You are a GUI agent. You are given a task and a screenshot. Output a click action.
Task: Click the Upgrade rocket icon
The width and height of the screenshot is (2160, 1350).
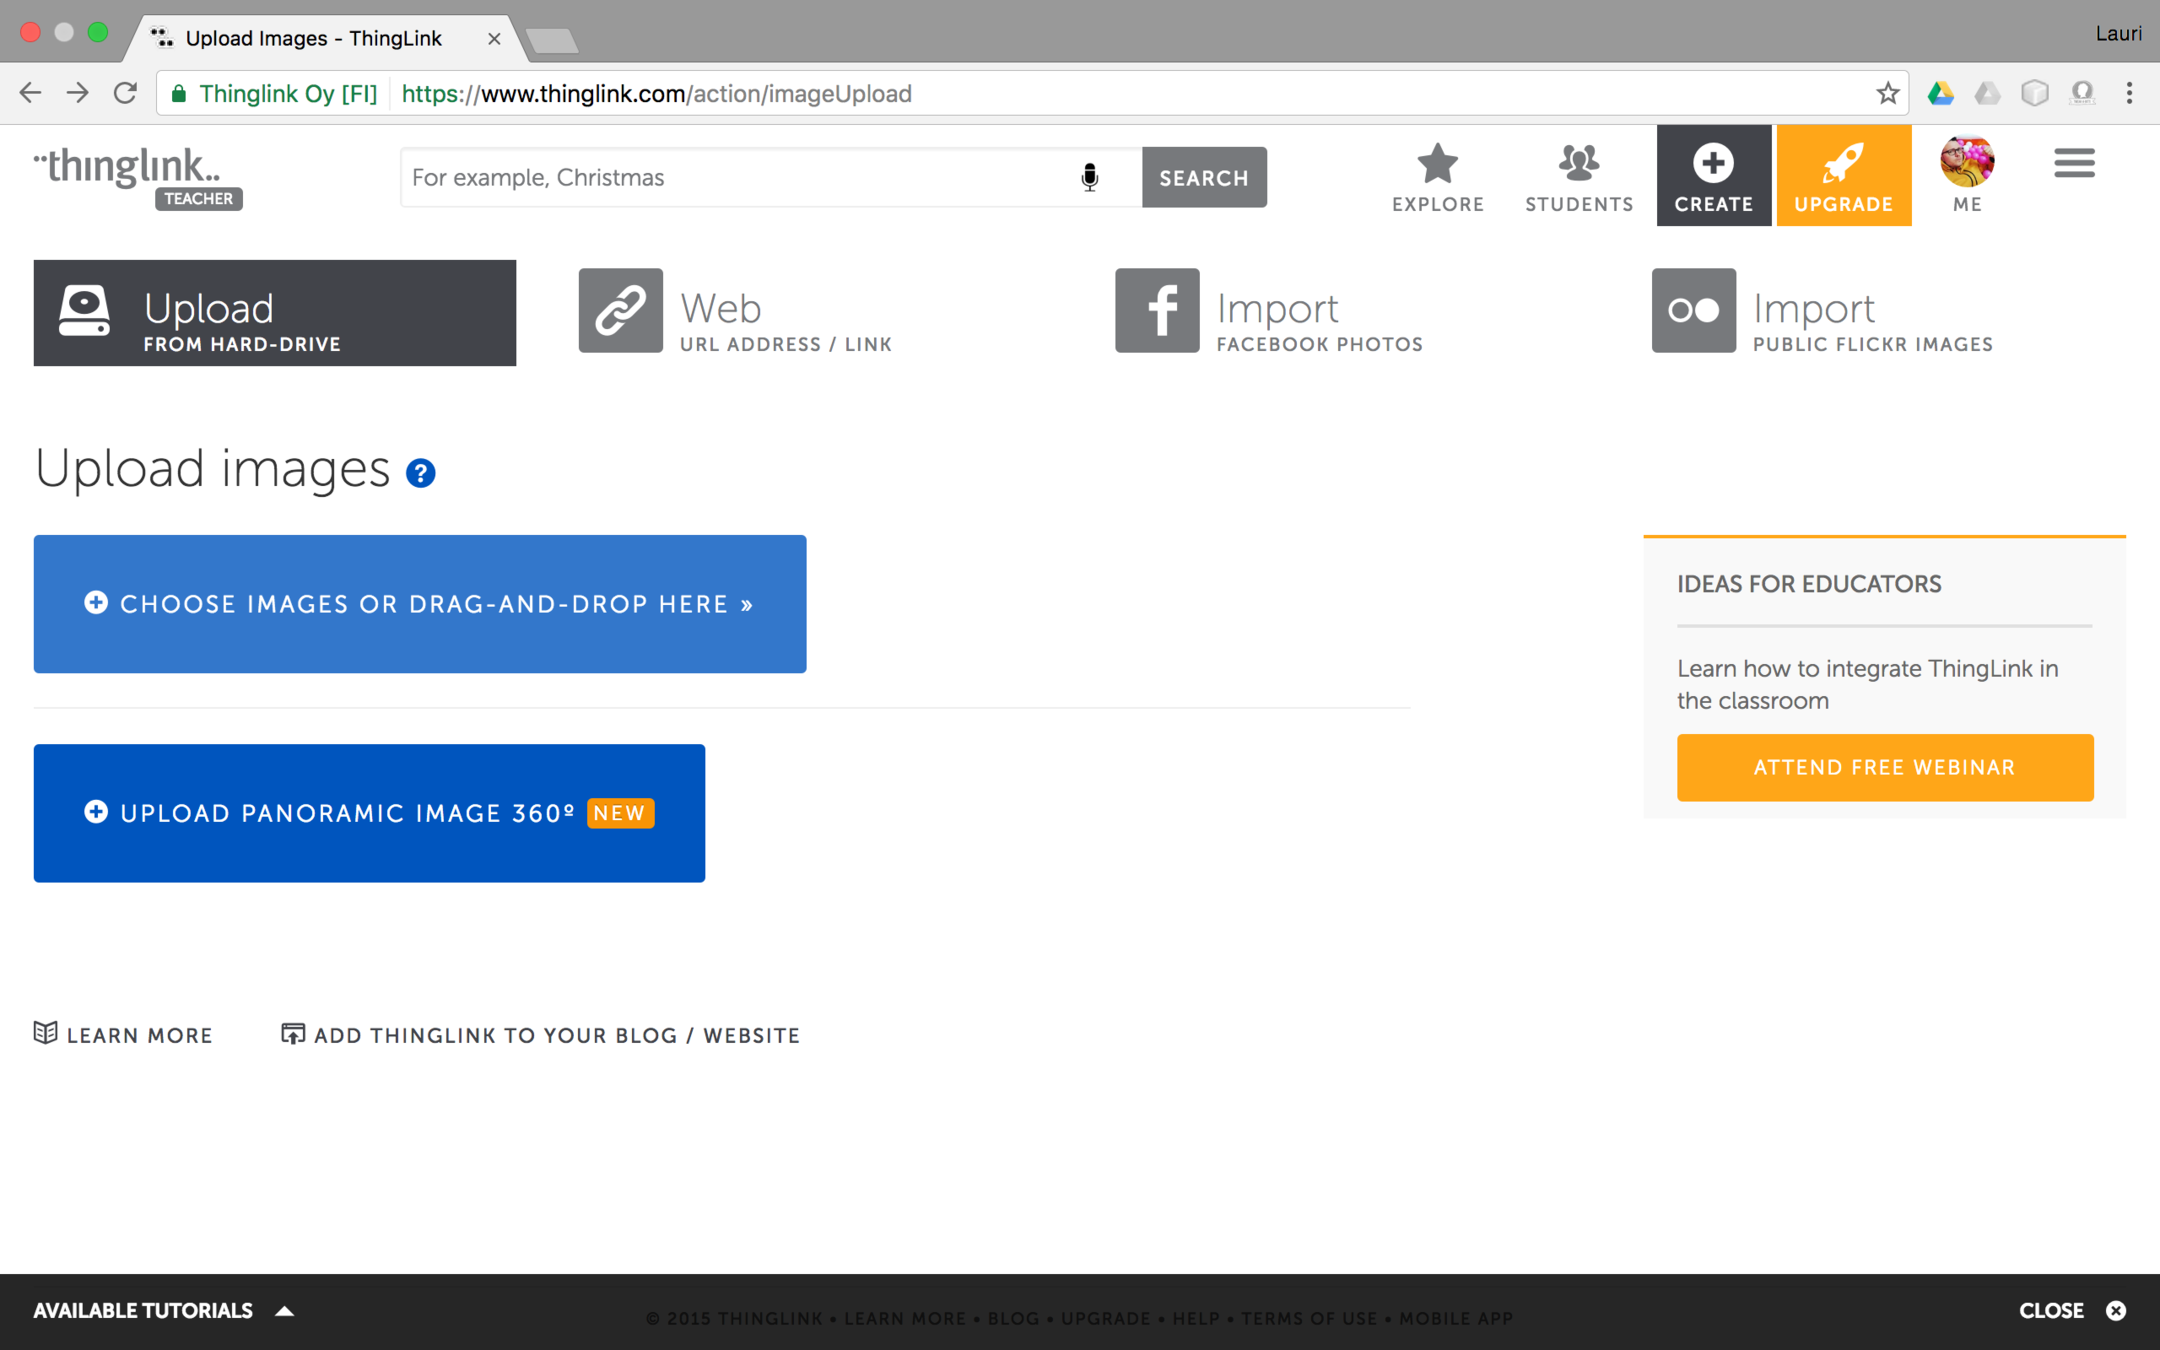click(1842, 164)
